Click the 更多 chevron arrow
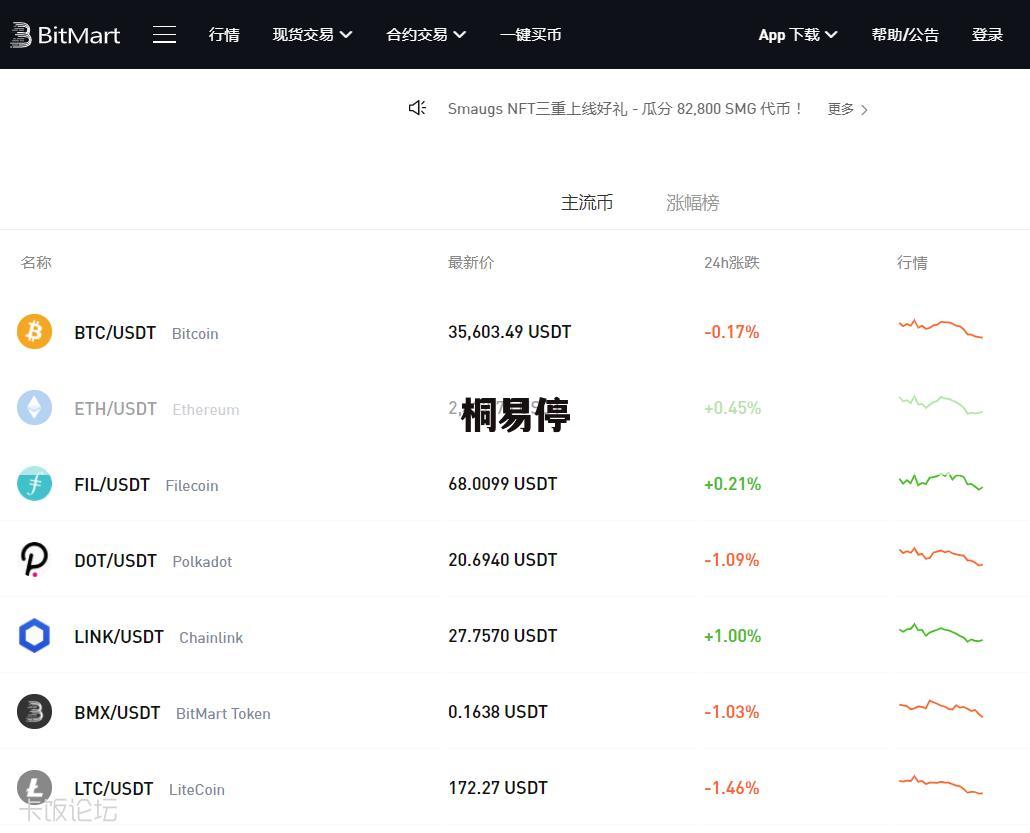Image resolution: width=1030 pixels, height=833 pixels. [x=864, y=110]
